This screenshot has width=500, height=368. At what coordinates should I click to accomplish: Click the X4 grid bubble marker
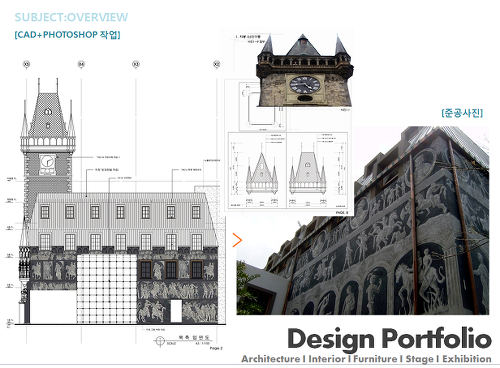pyautogui.click(x=81, y=64)
